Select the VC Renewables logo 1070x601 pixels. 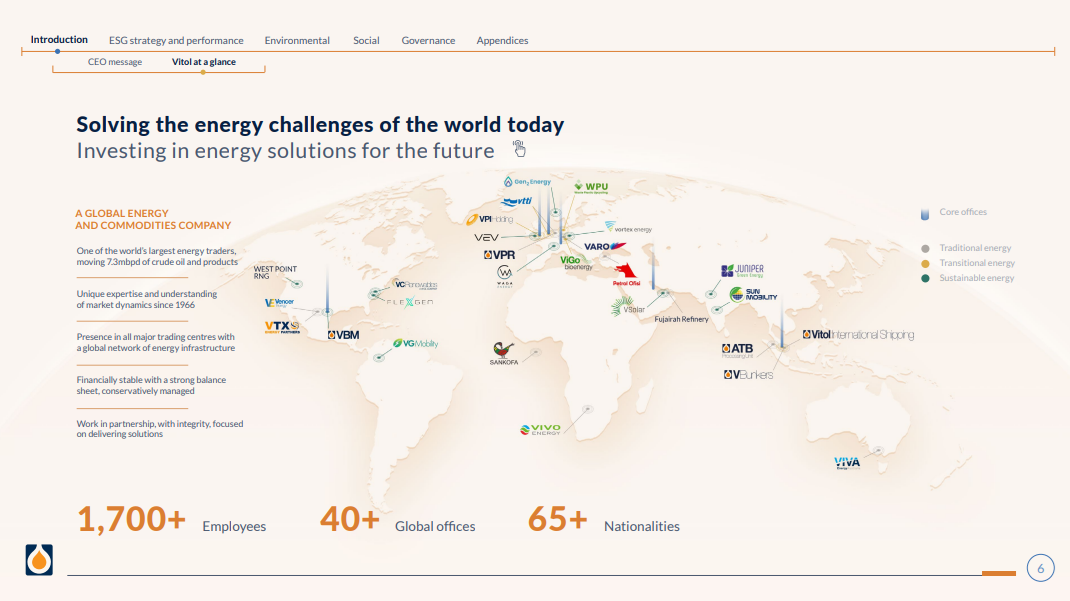(416, 284)
